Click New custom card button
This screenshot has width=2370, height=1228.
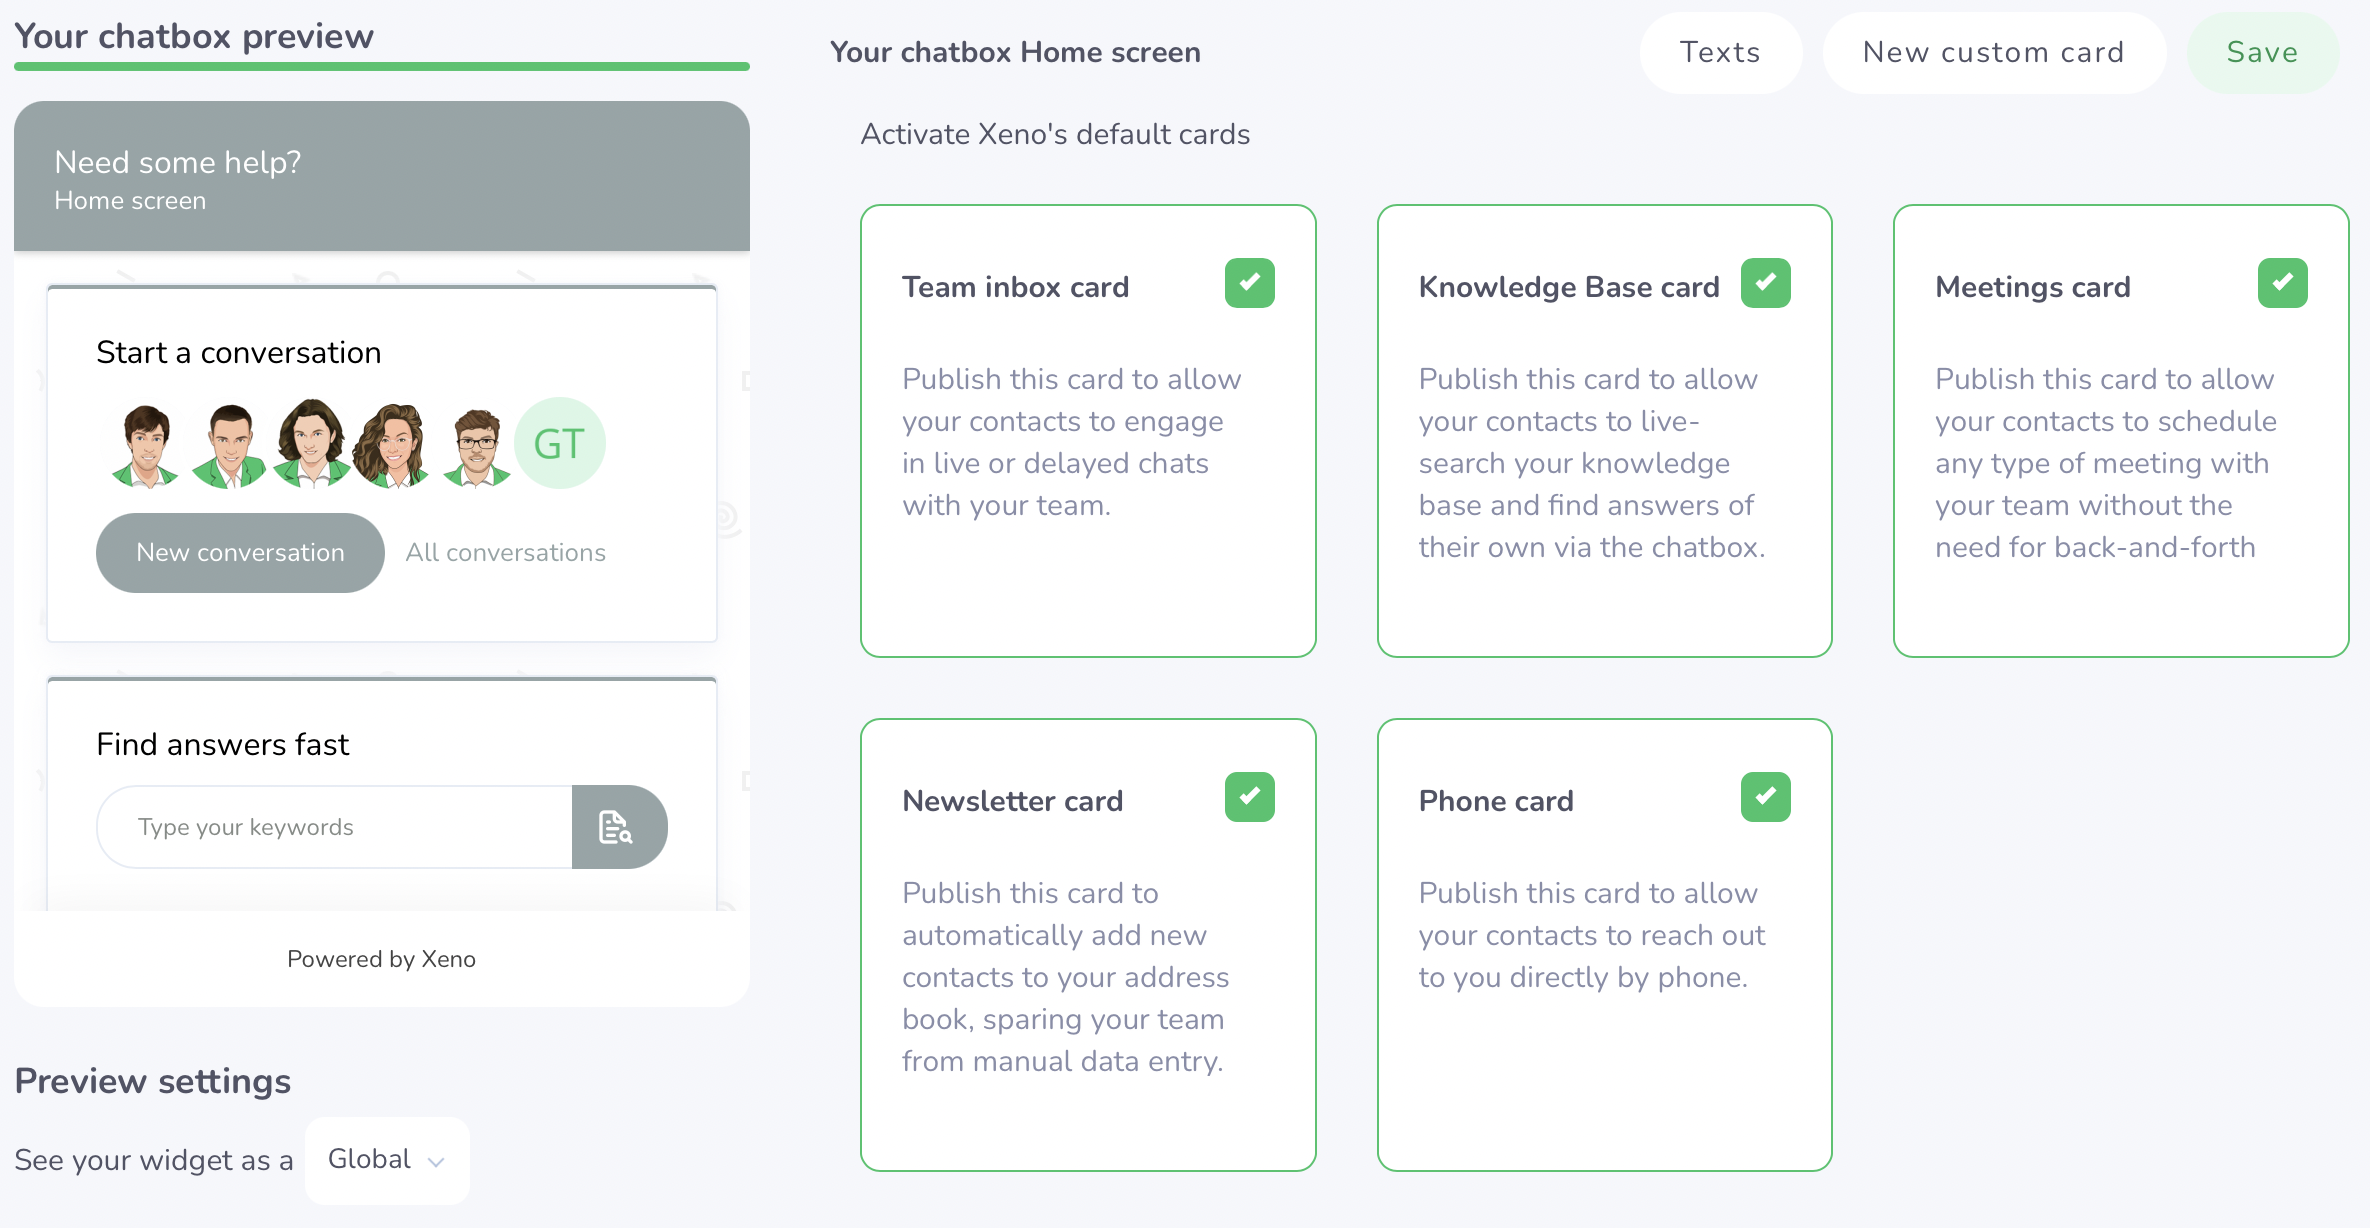tap(1993, 52)
